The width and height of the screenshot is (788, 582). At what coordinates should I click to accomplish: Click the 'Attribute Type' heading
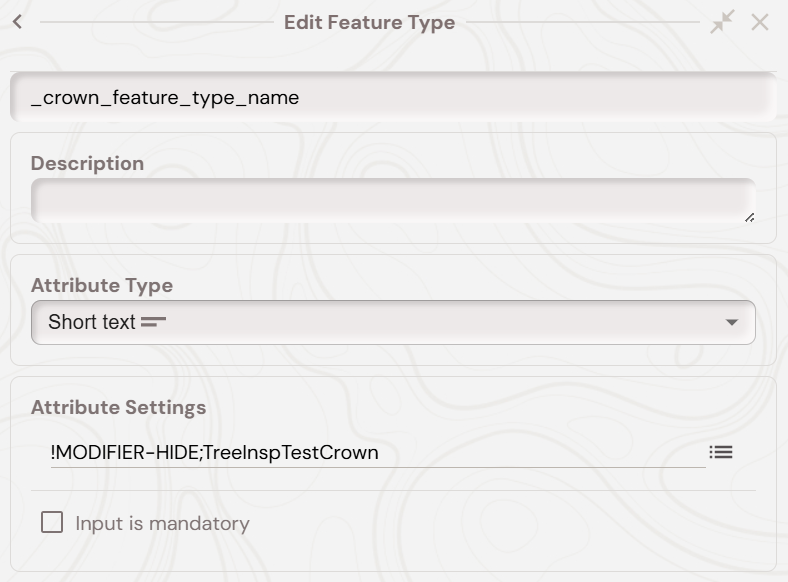pos(102,285)
